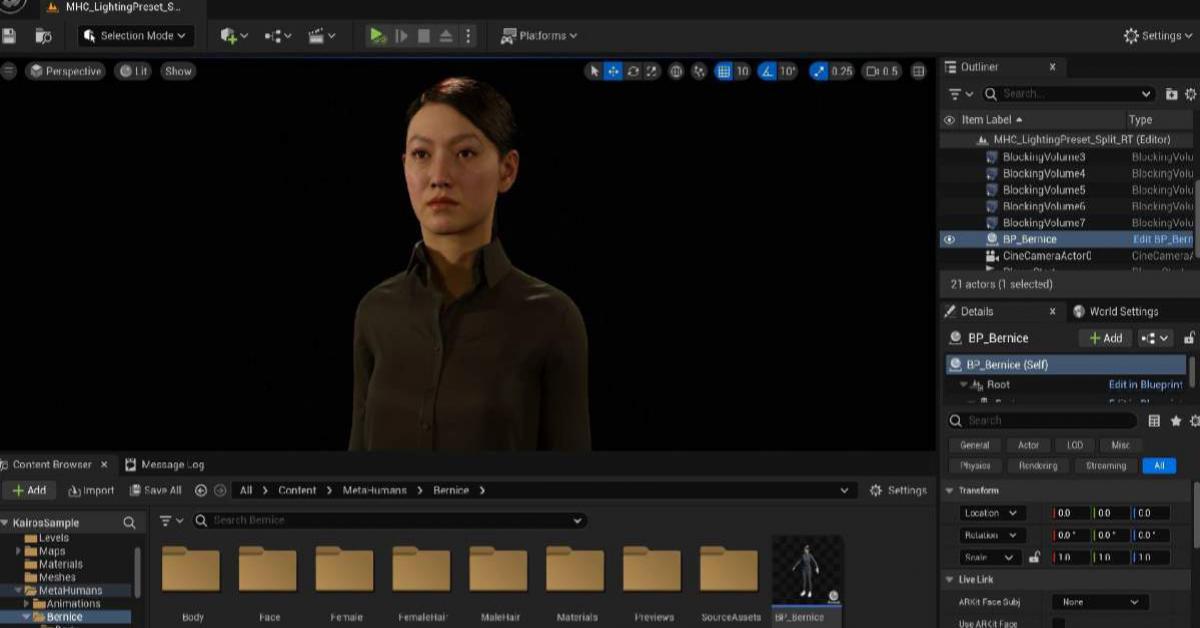Click the Edit BP_Bernice link in Outliner
The height and width of the screenshot is (628, 1200).
[x=1162, y=239]
